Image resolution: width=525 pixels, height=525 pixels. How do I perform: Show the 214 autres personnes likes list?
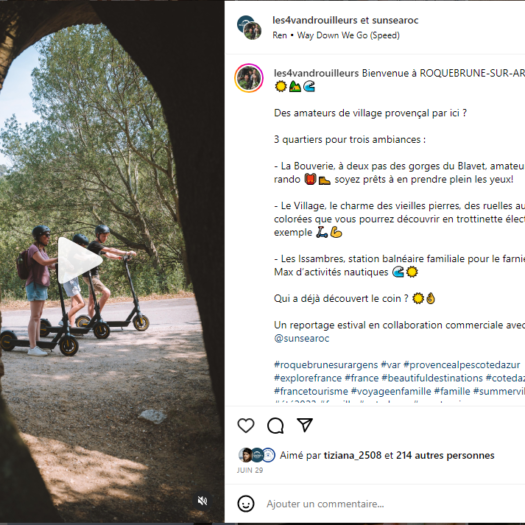click(x=445, y=455)
